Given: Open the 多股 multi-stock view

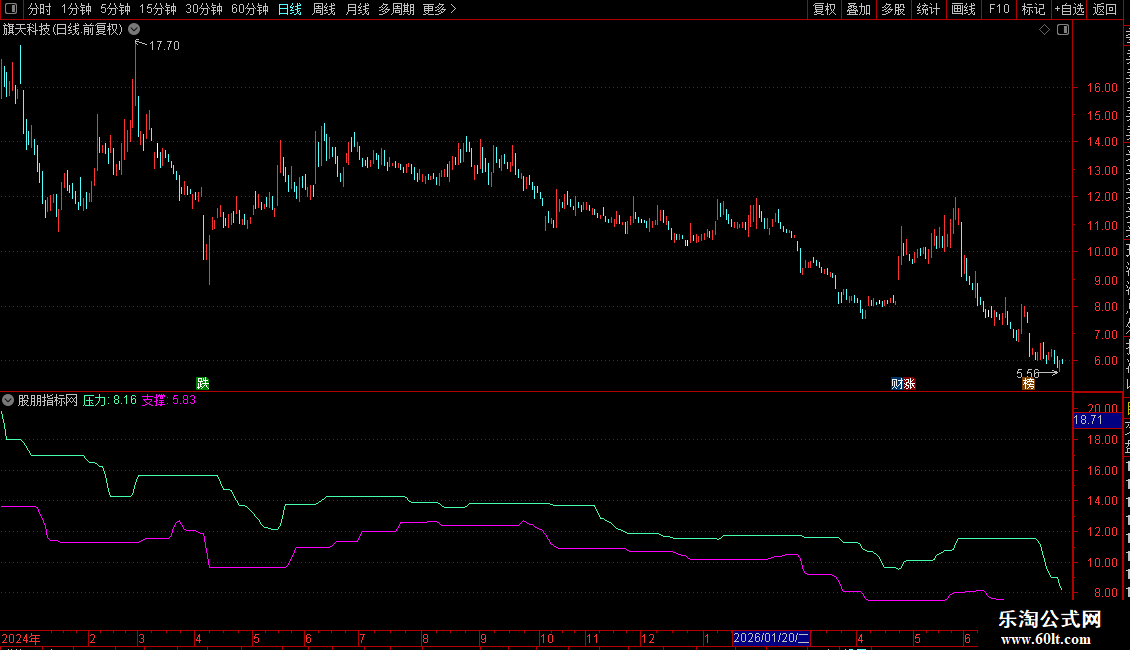Looking at the screenshot, I should (x=893, y=9).
